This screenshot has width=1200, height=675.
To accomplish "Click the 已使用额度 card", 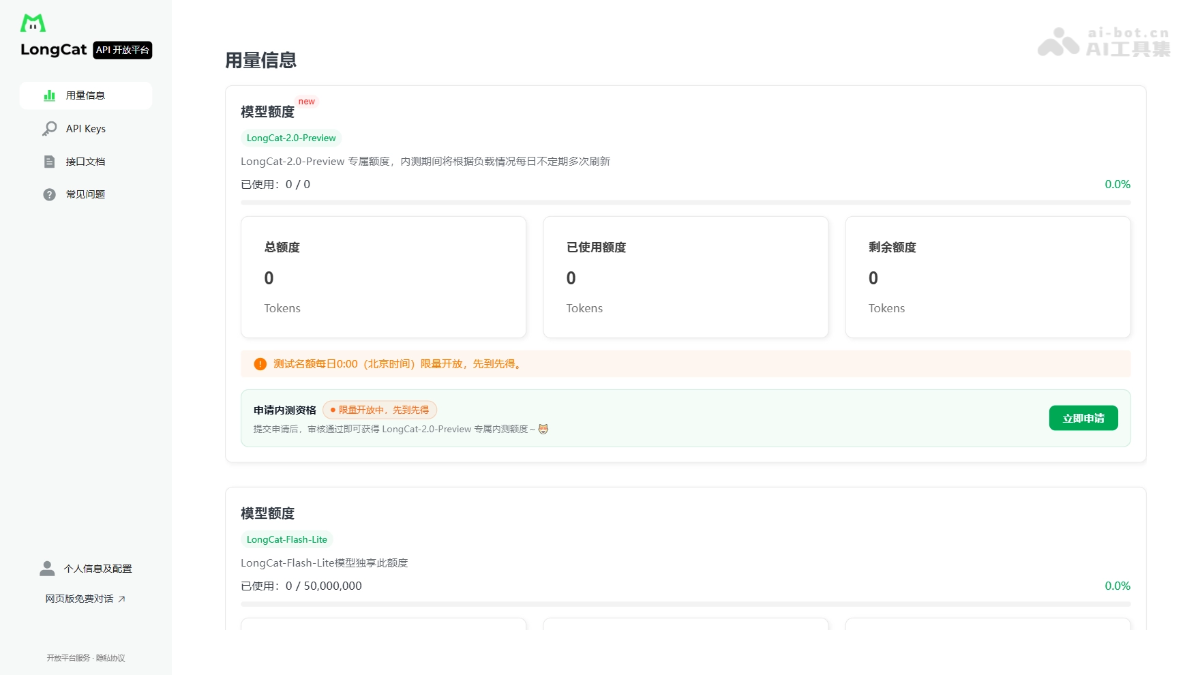I will point(686,277).
